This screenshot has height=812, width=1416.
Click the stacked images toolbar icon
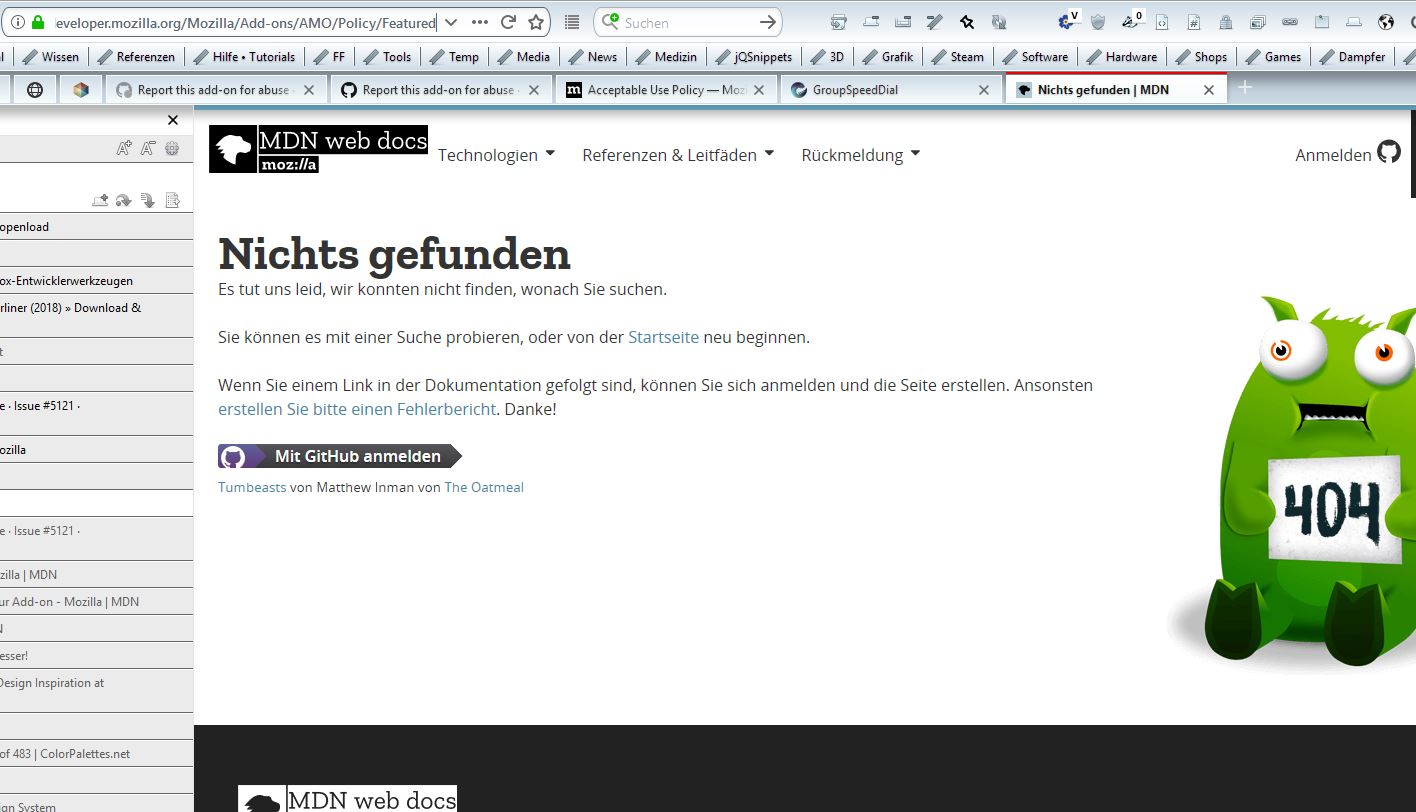1258,22
